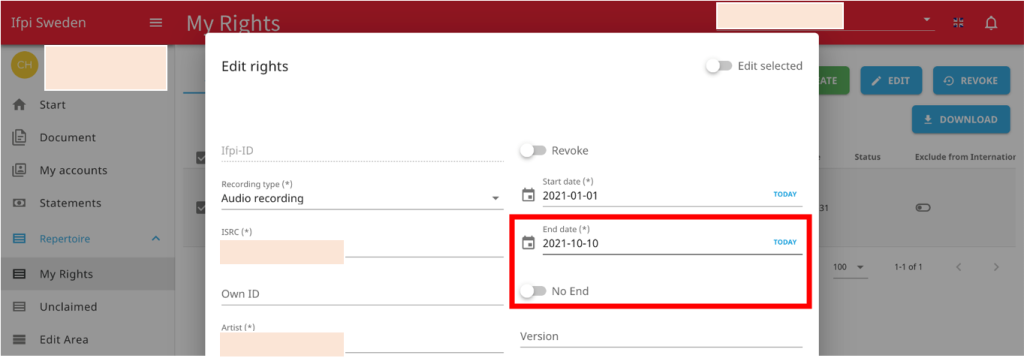Open Start in the sidebar
1024x364 pixels.
click(52, 105)
